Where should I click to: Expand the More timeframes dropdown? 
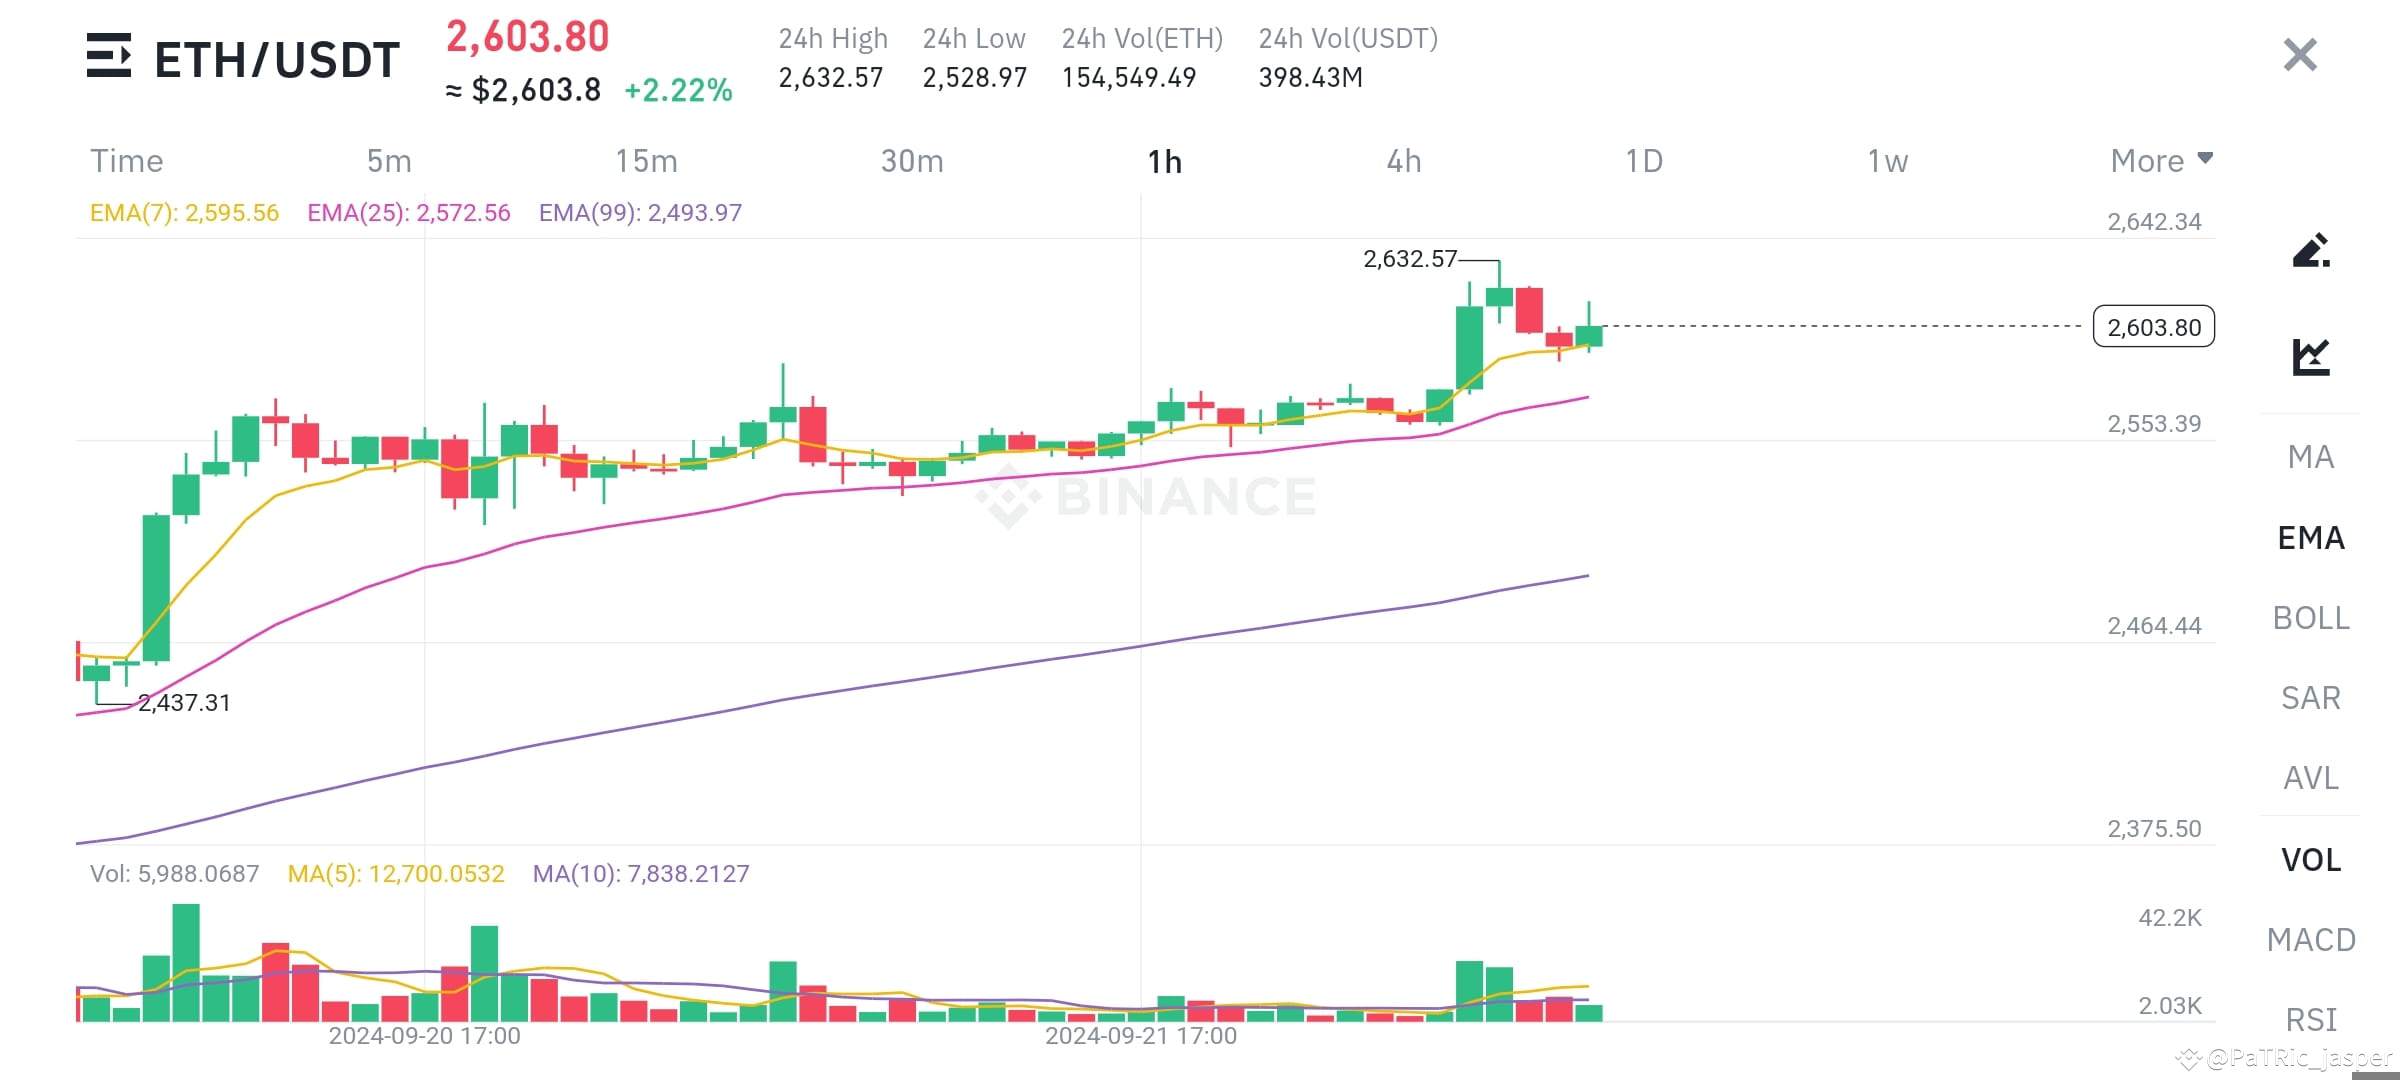point(2162,160)
